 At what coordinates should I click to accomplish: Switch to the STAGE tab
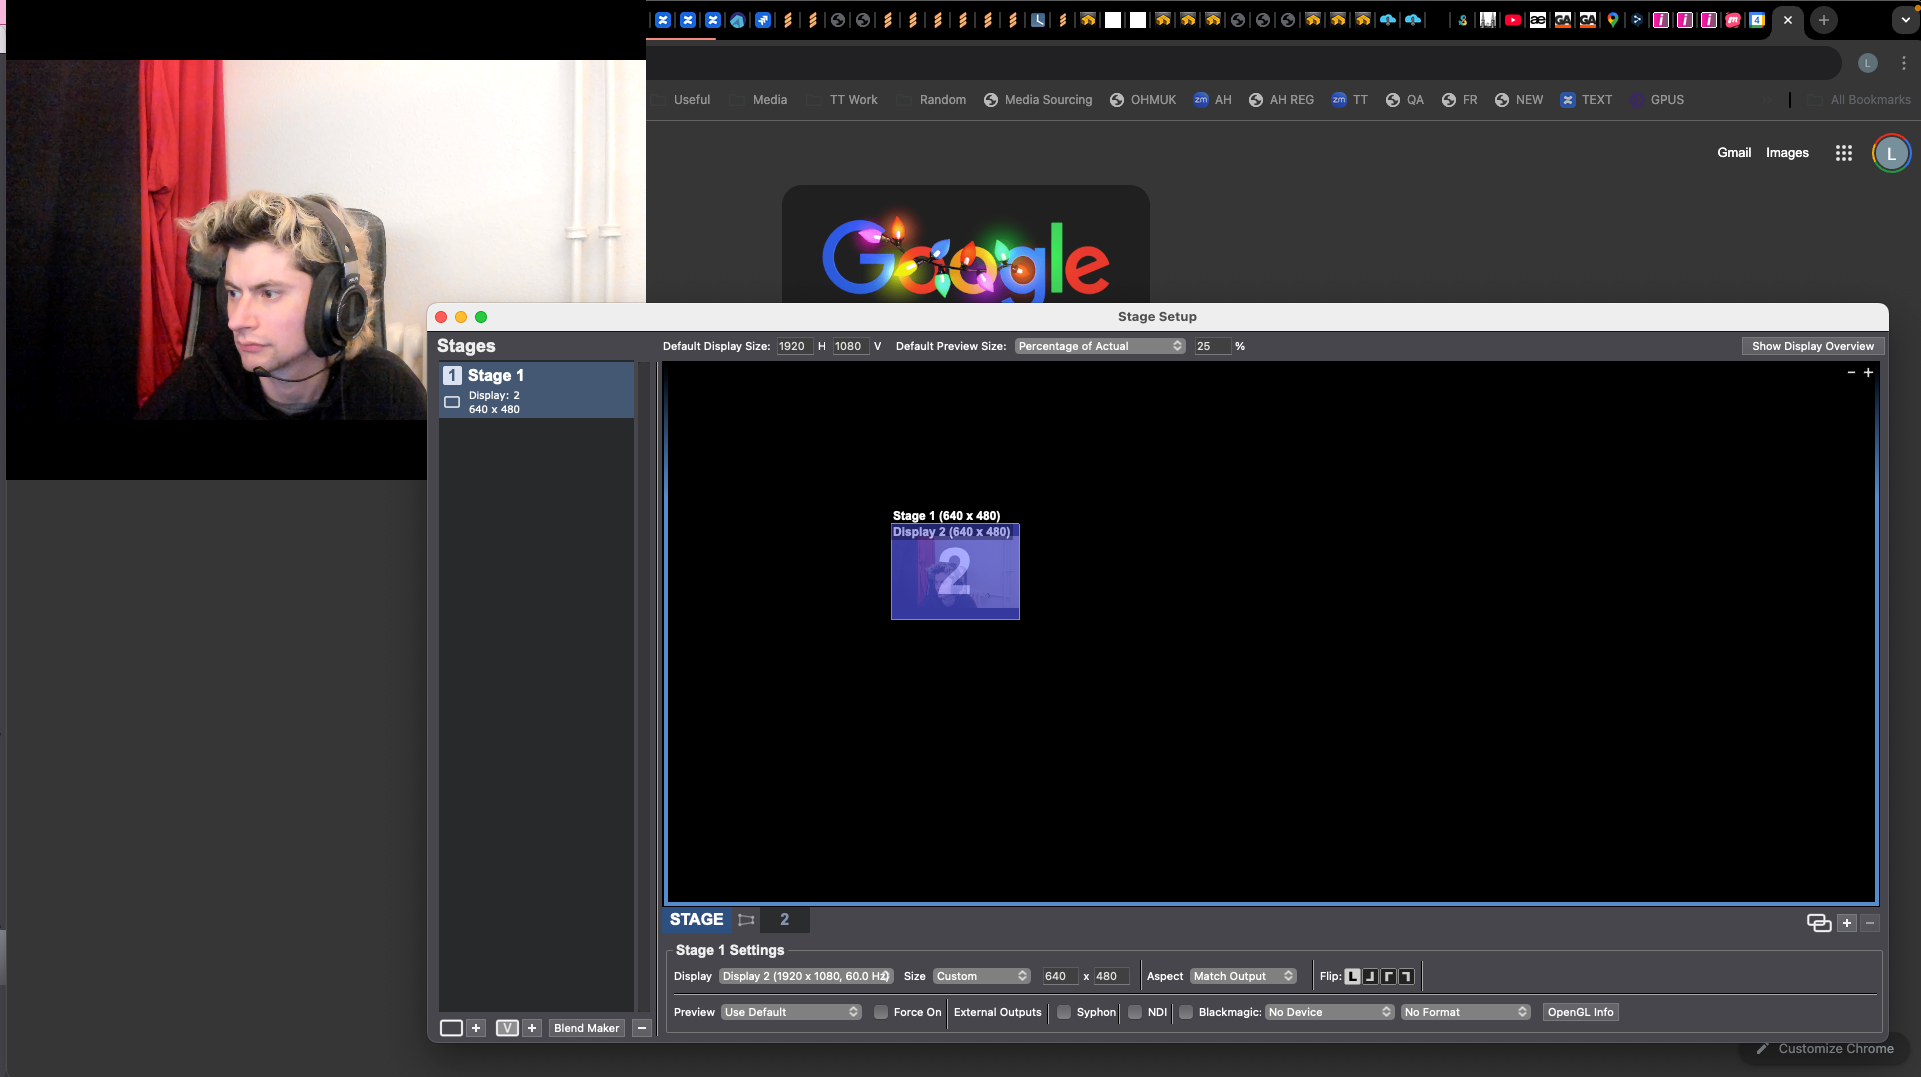[696, 920]
